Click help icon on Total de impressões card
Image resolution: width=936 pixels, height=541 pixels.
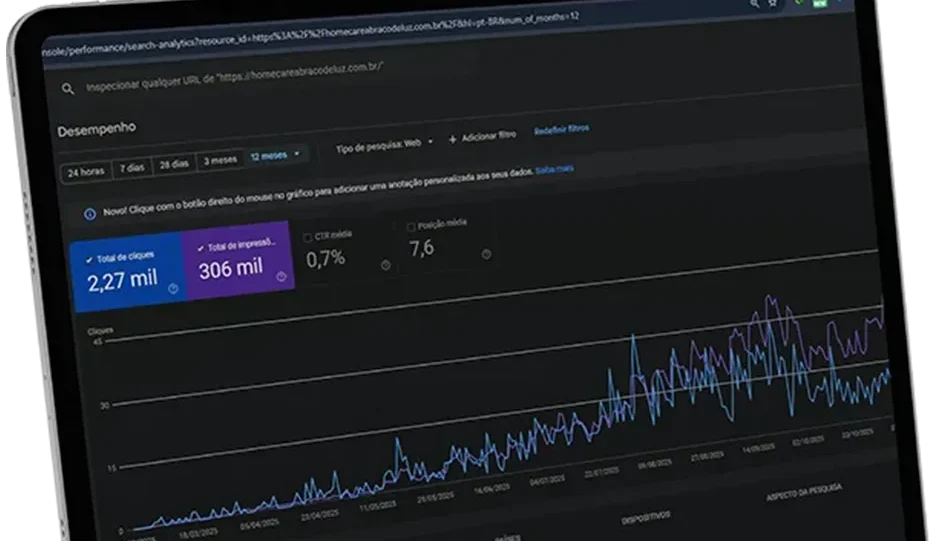tap(281, 278)
